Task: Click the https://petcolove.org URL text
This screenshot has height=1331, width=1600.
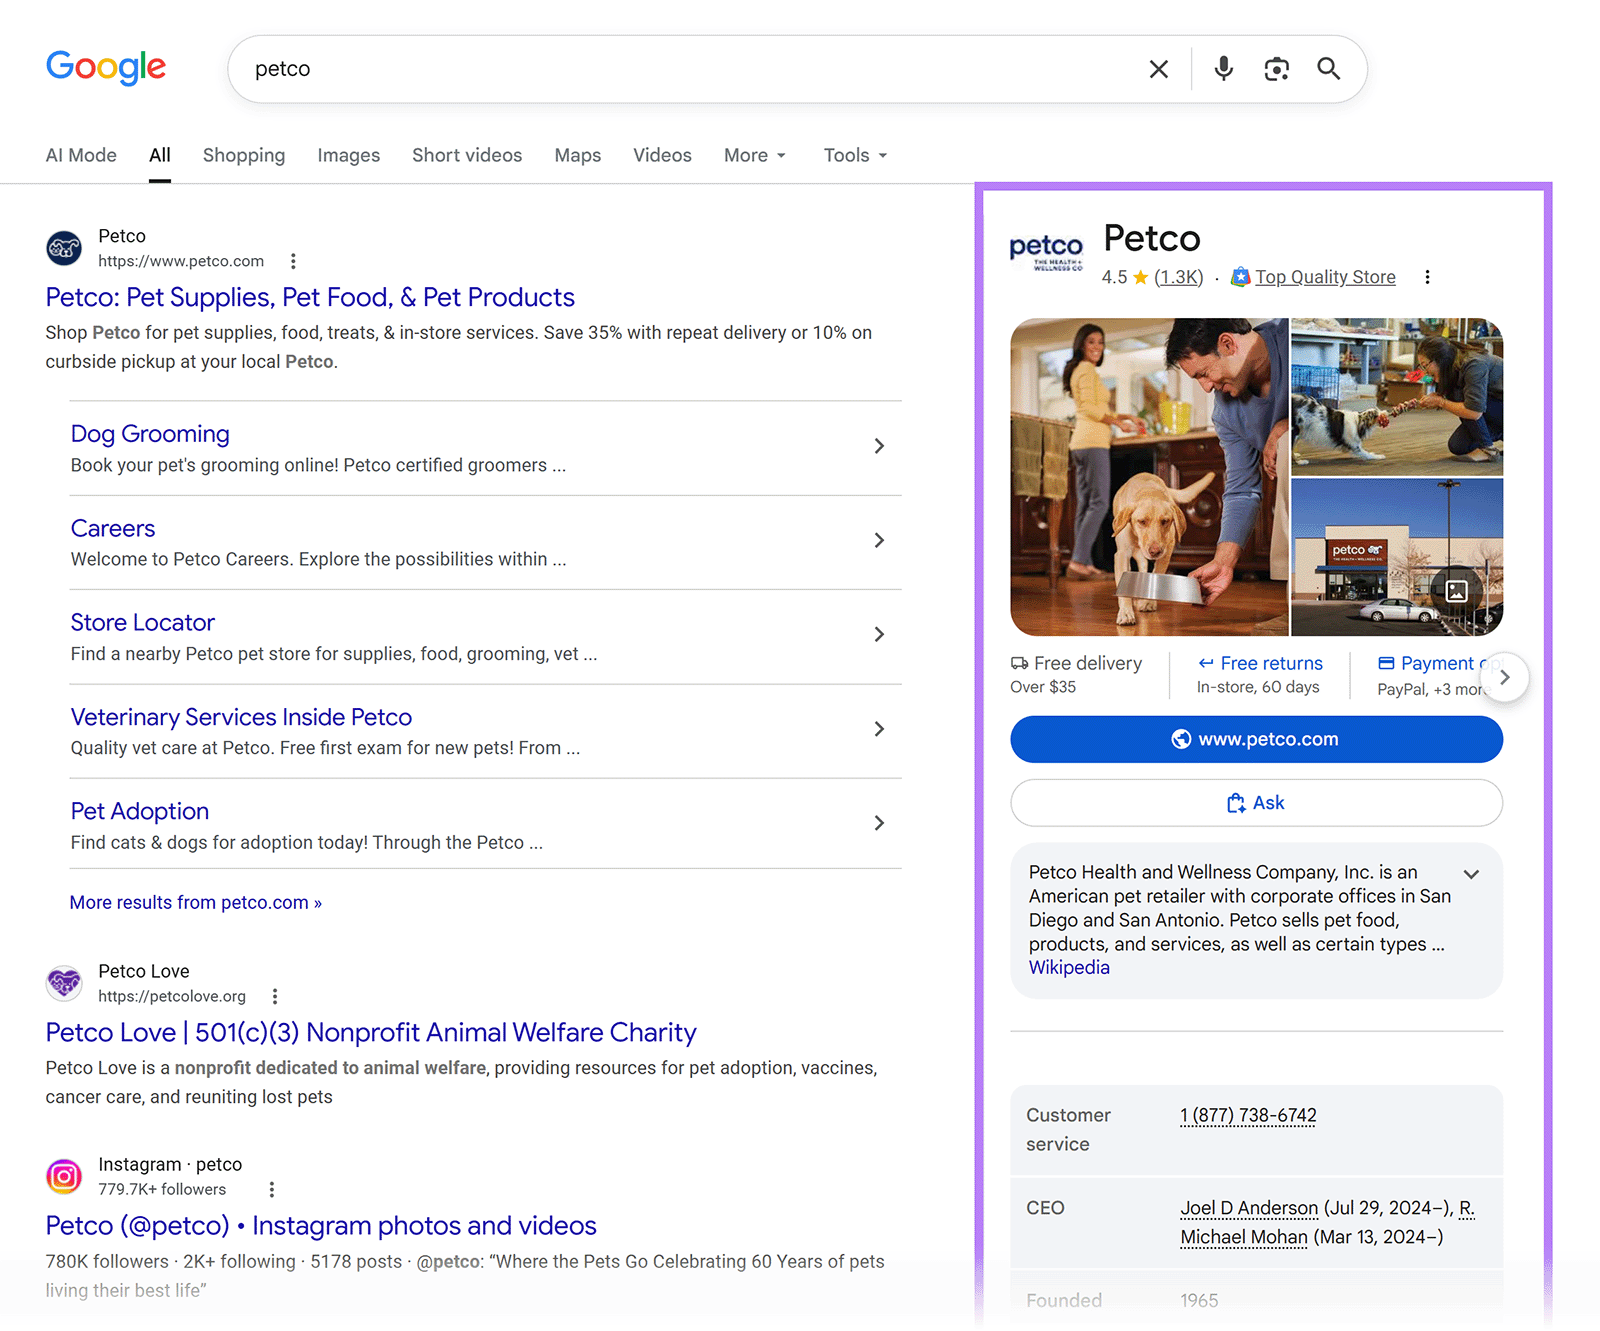Action: tap(172, 996)
